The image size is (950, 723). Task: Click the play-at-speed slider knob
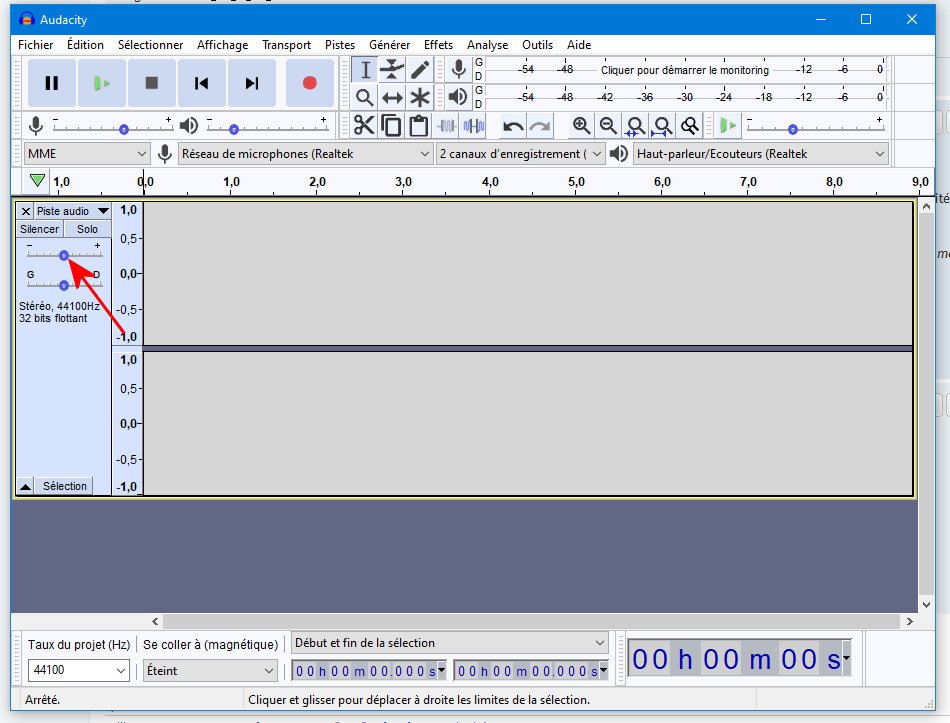tap(792, 130)
